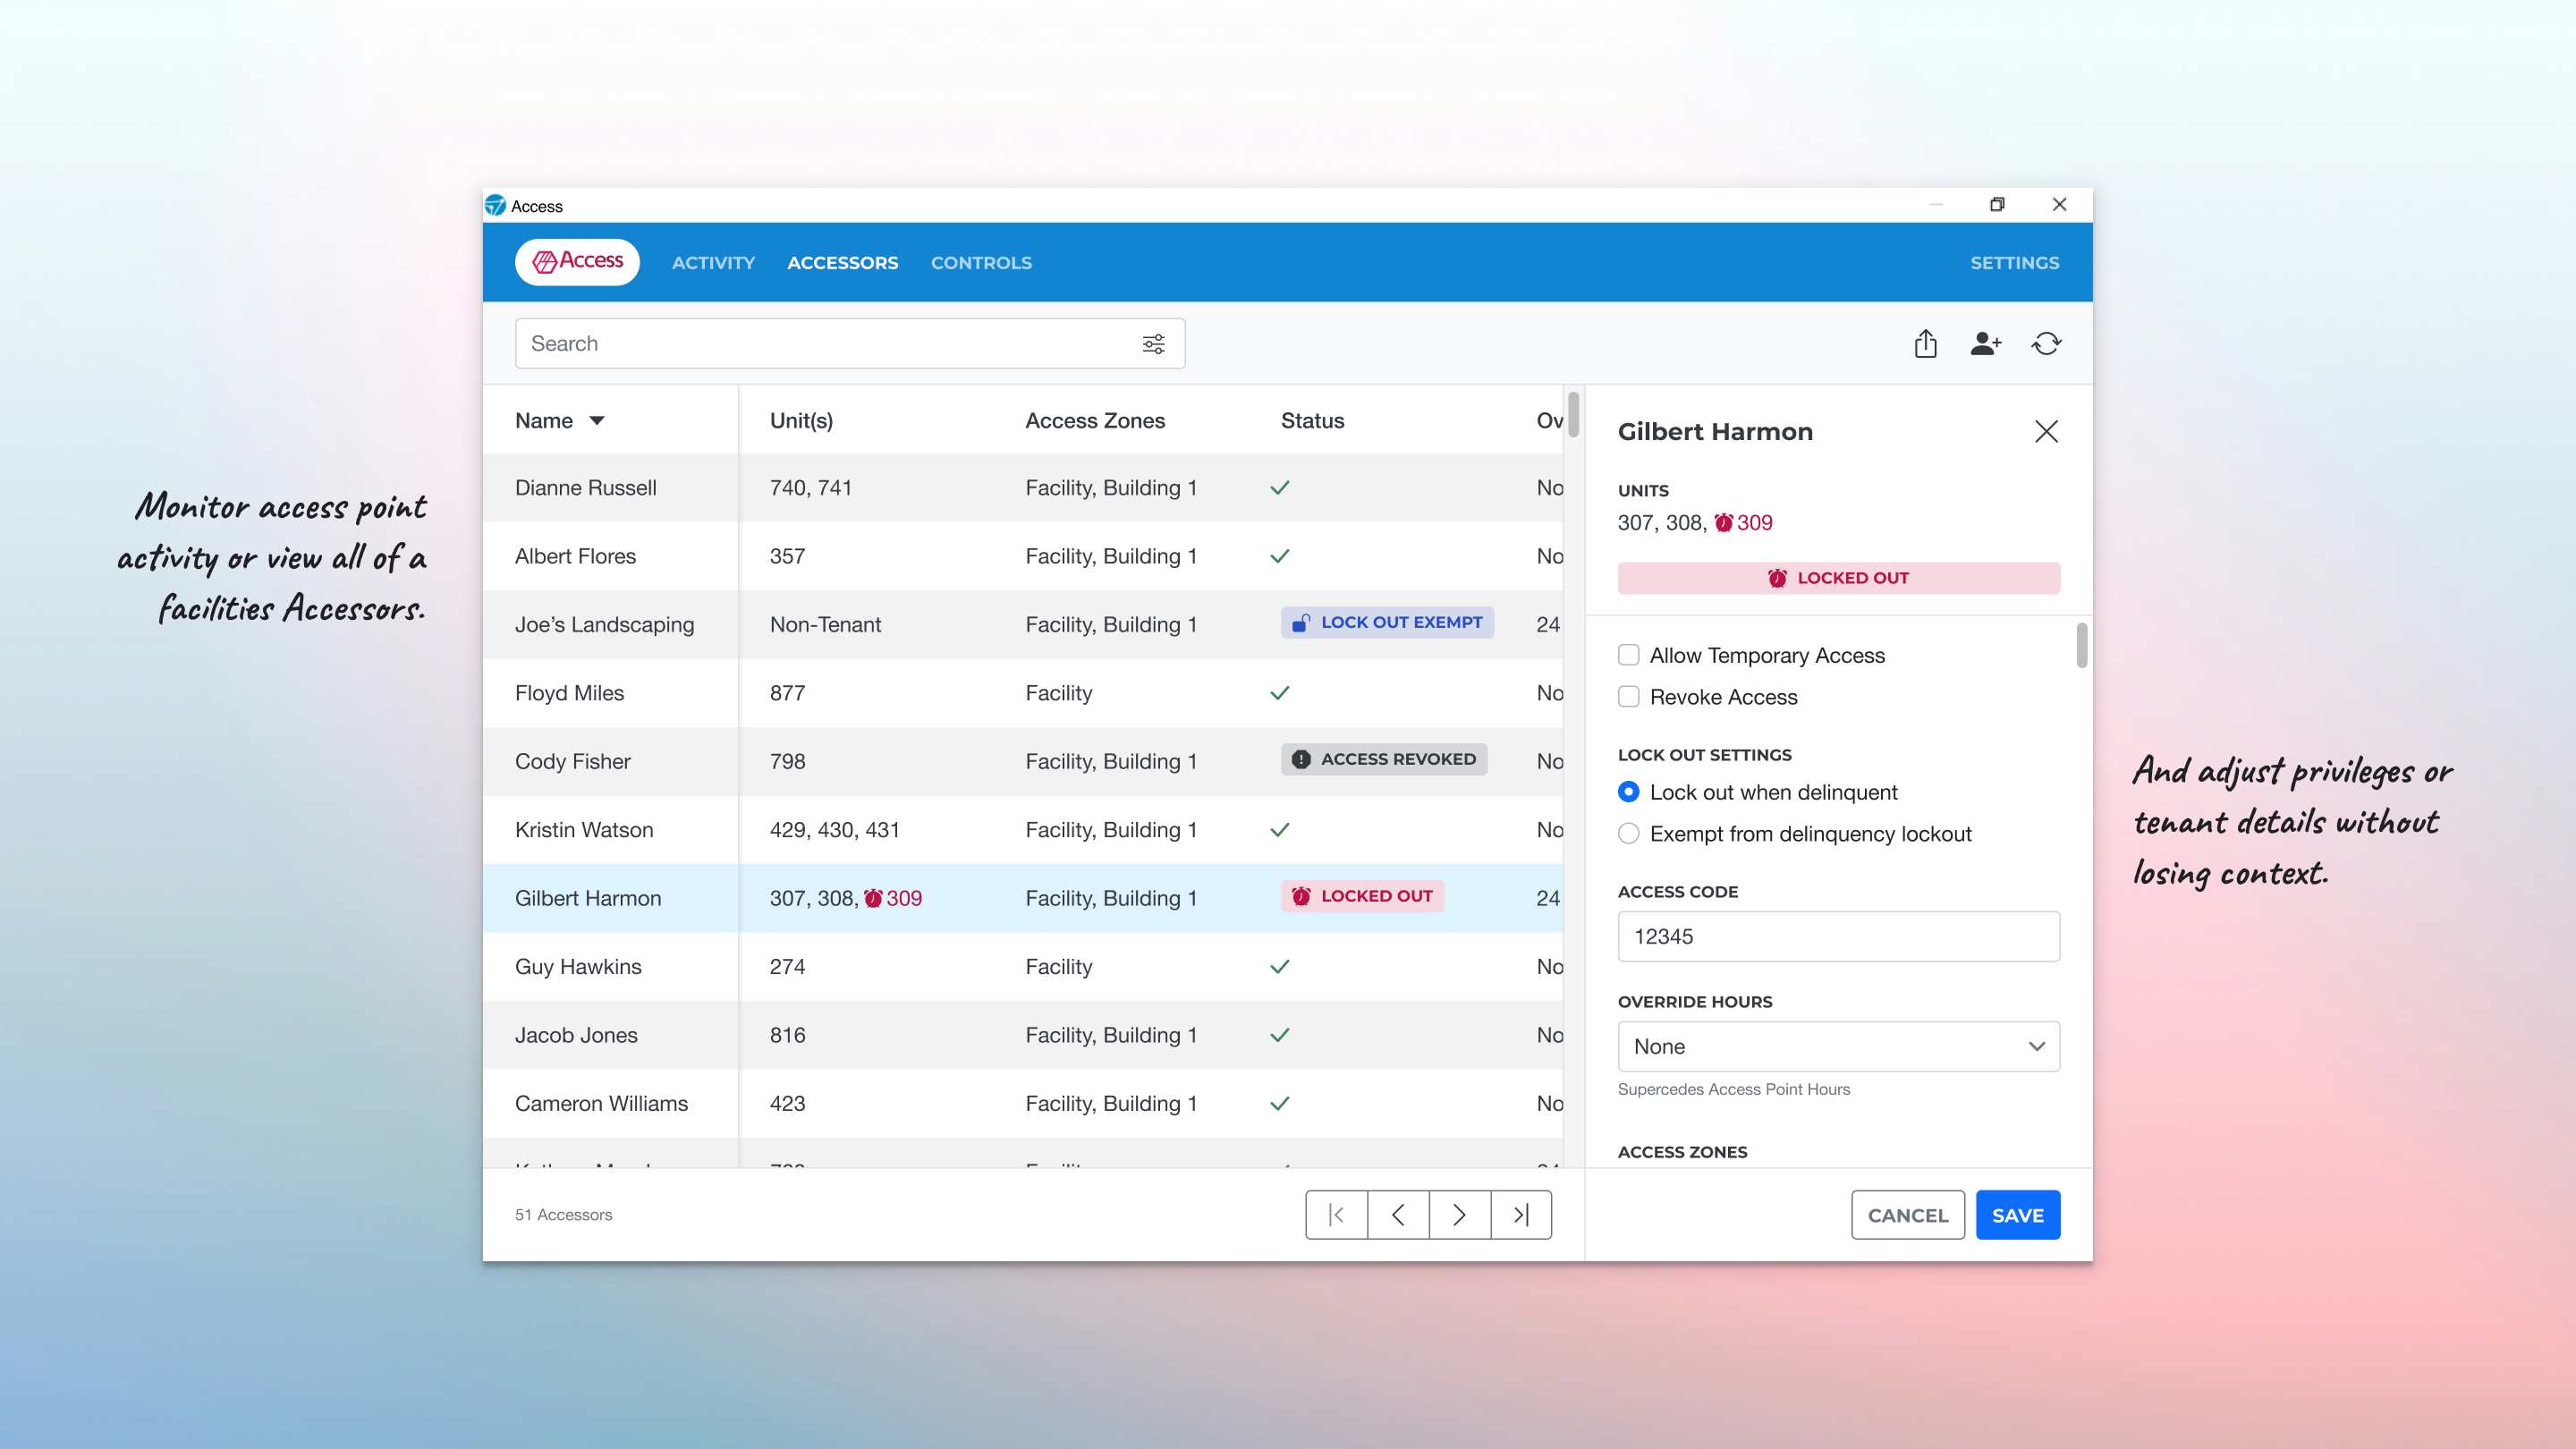
Task: Enable the Allow Temporary Access checkbox
Action: (x=1629, y=655)
